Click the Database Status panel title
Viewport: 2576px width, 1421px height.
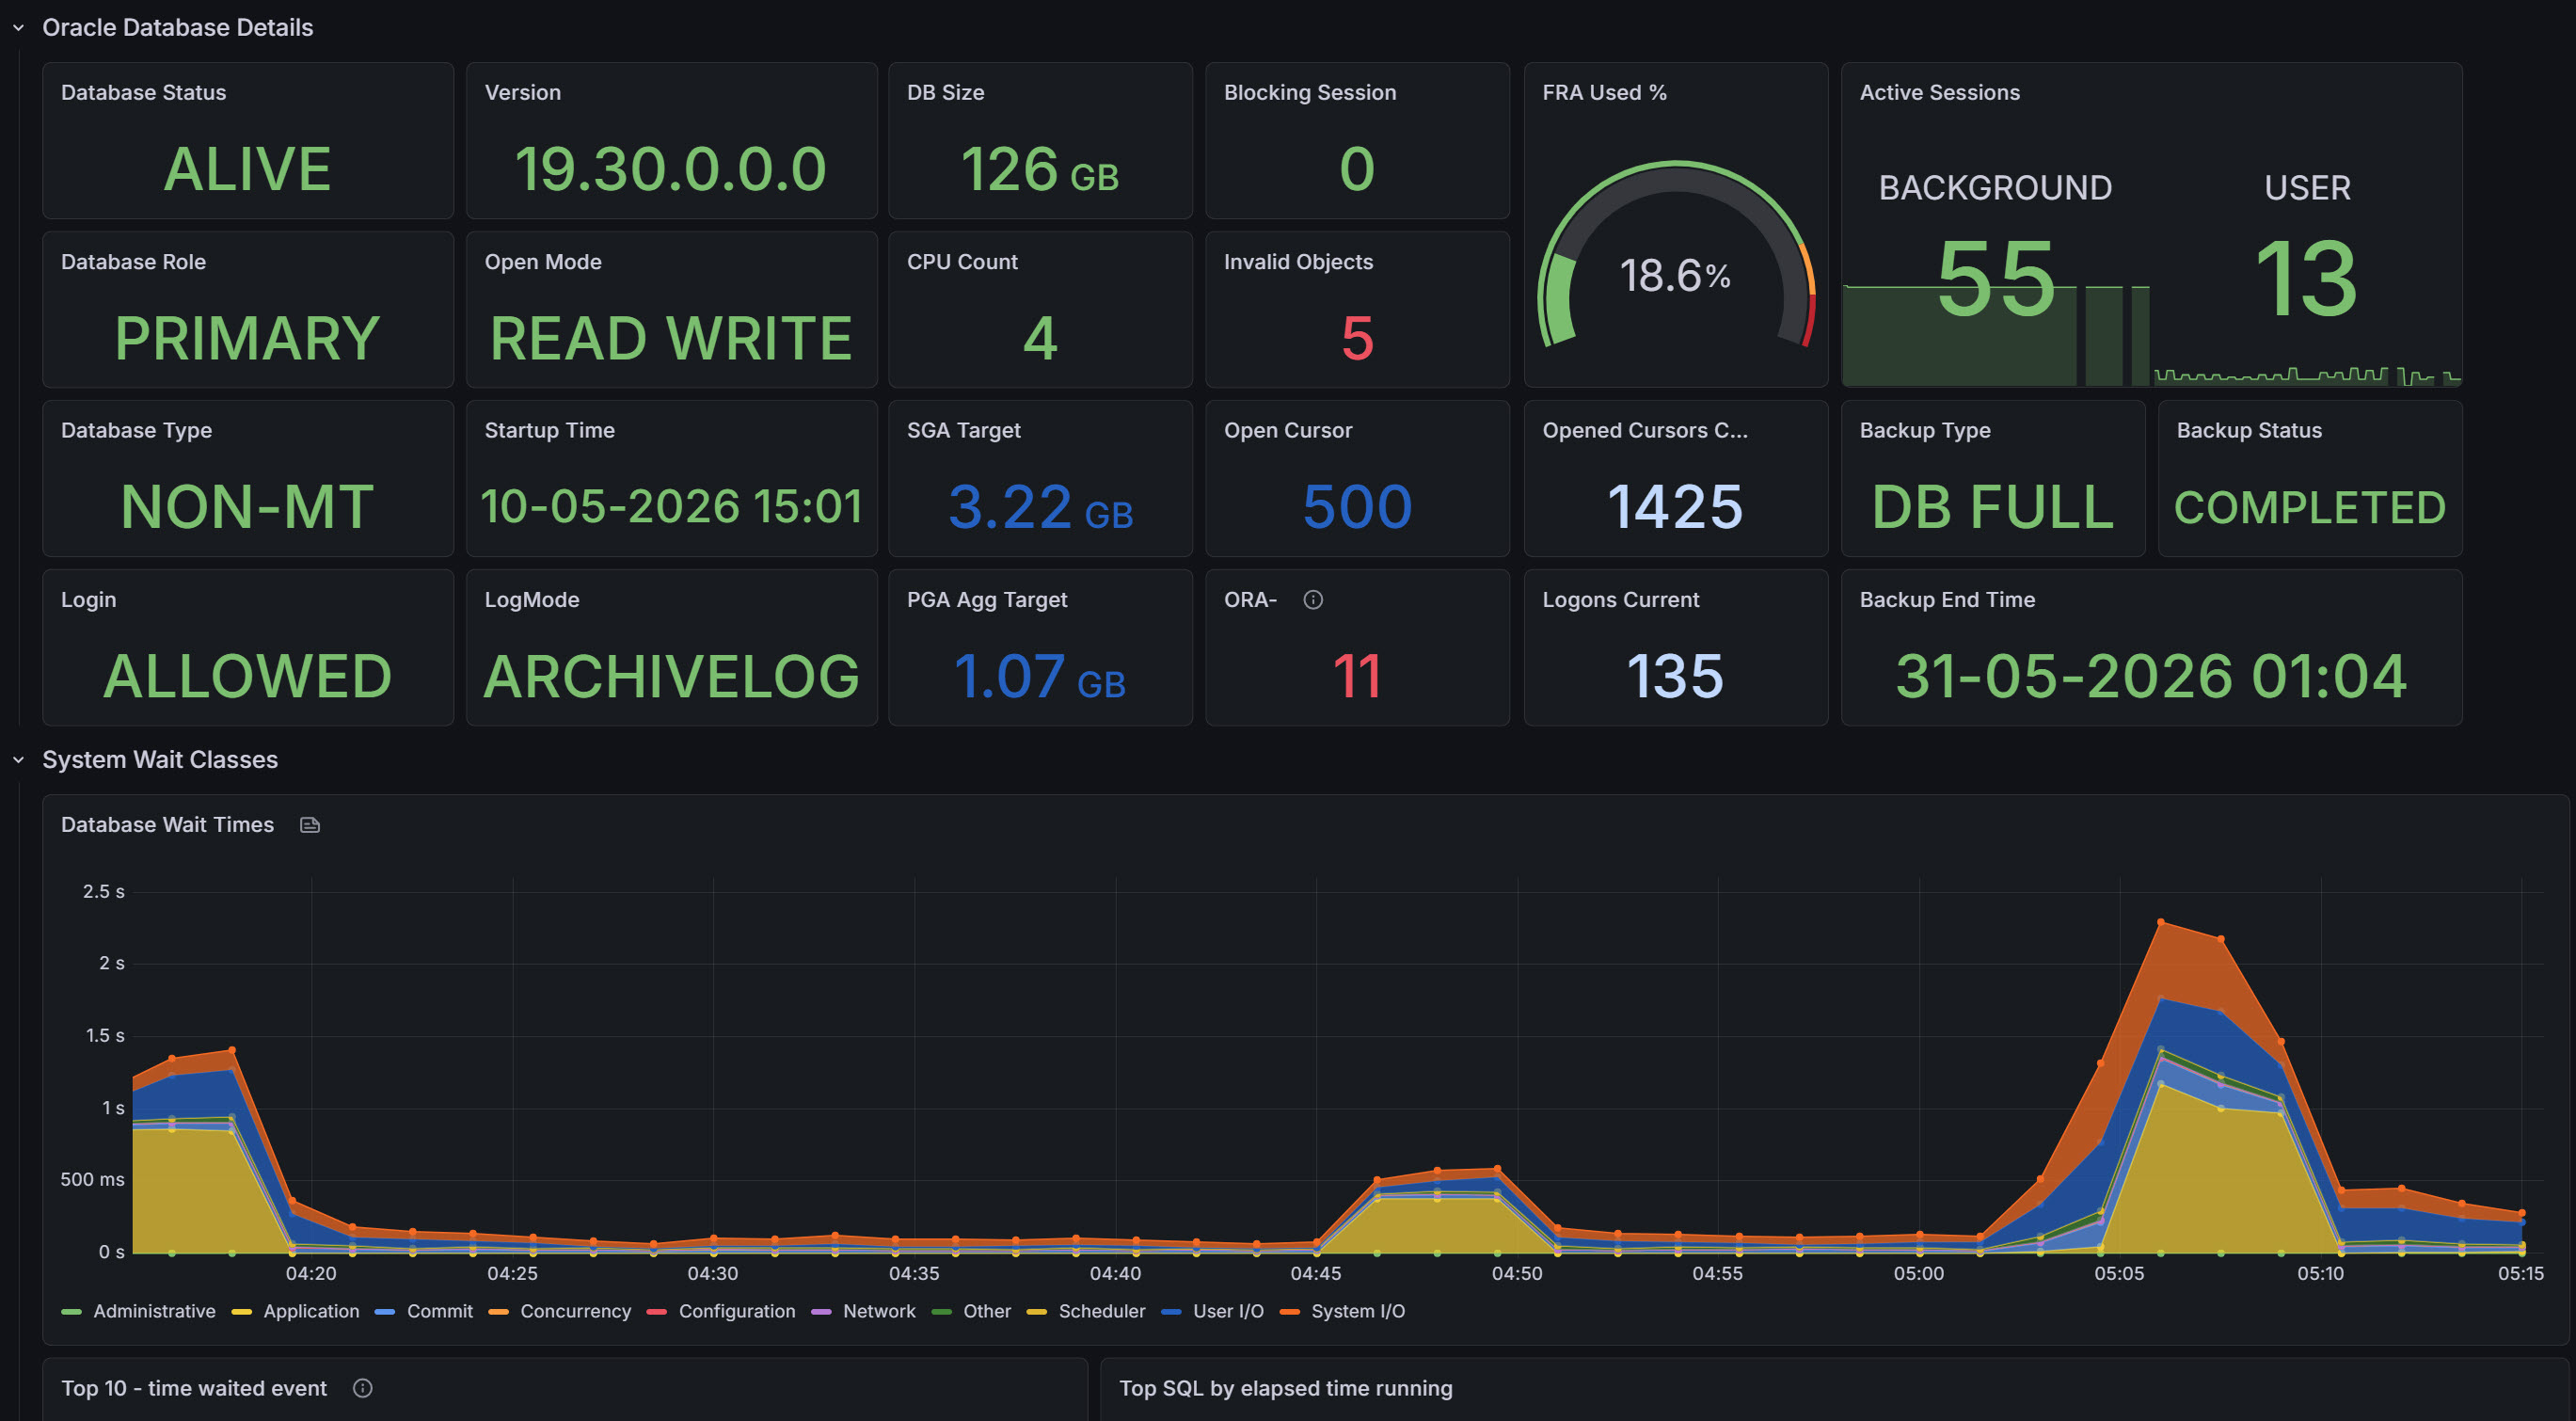click(144, 93)
